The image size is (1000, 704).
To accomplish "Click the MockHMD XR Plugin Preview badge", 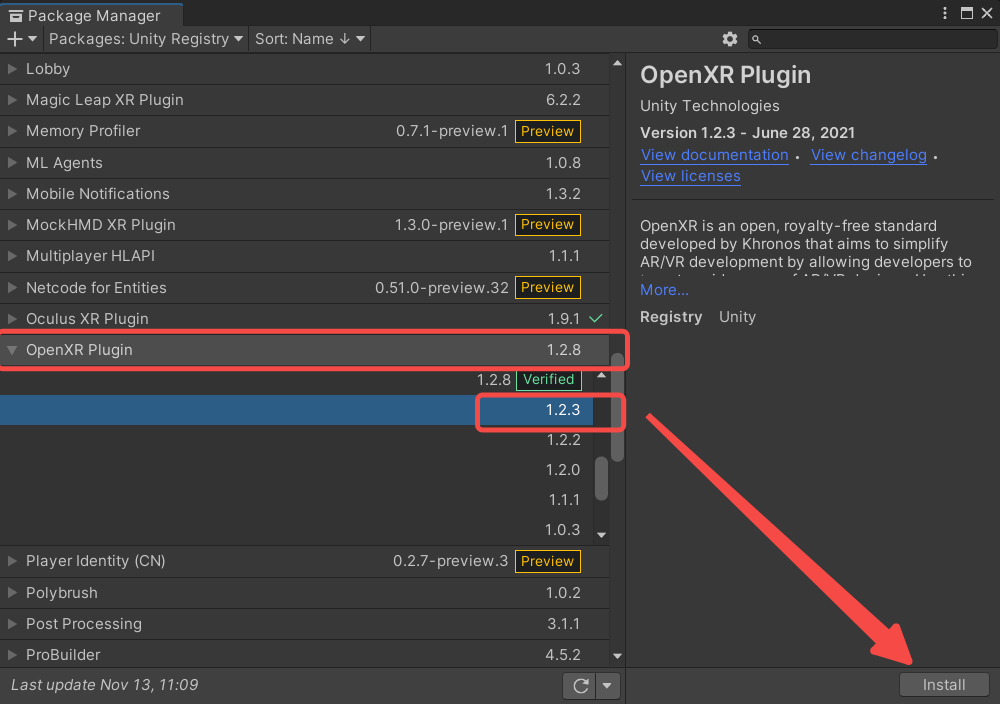I will 547,224.
